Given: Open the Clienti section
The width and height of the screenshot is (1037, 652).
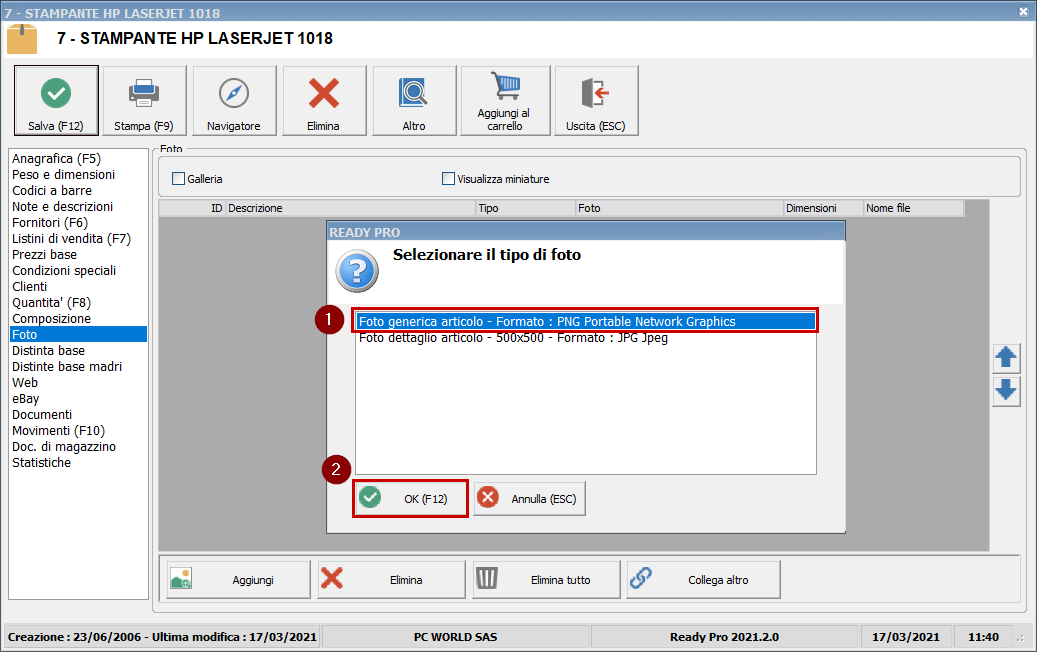Looking at the screenshot, I should click(30, 286).
